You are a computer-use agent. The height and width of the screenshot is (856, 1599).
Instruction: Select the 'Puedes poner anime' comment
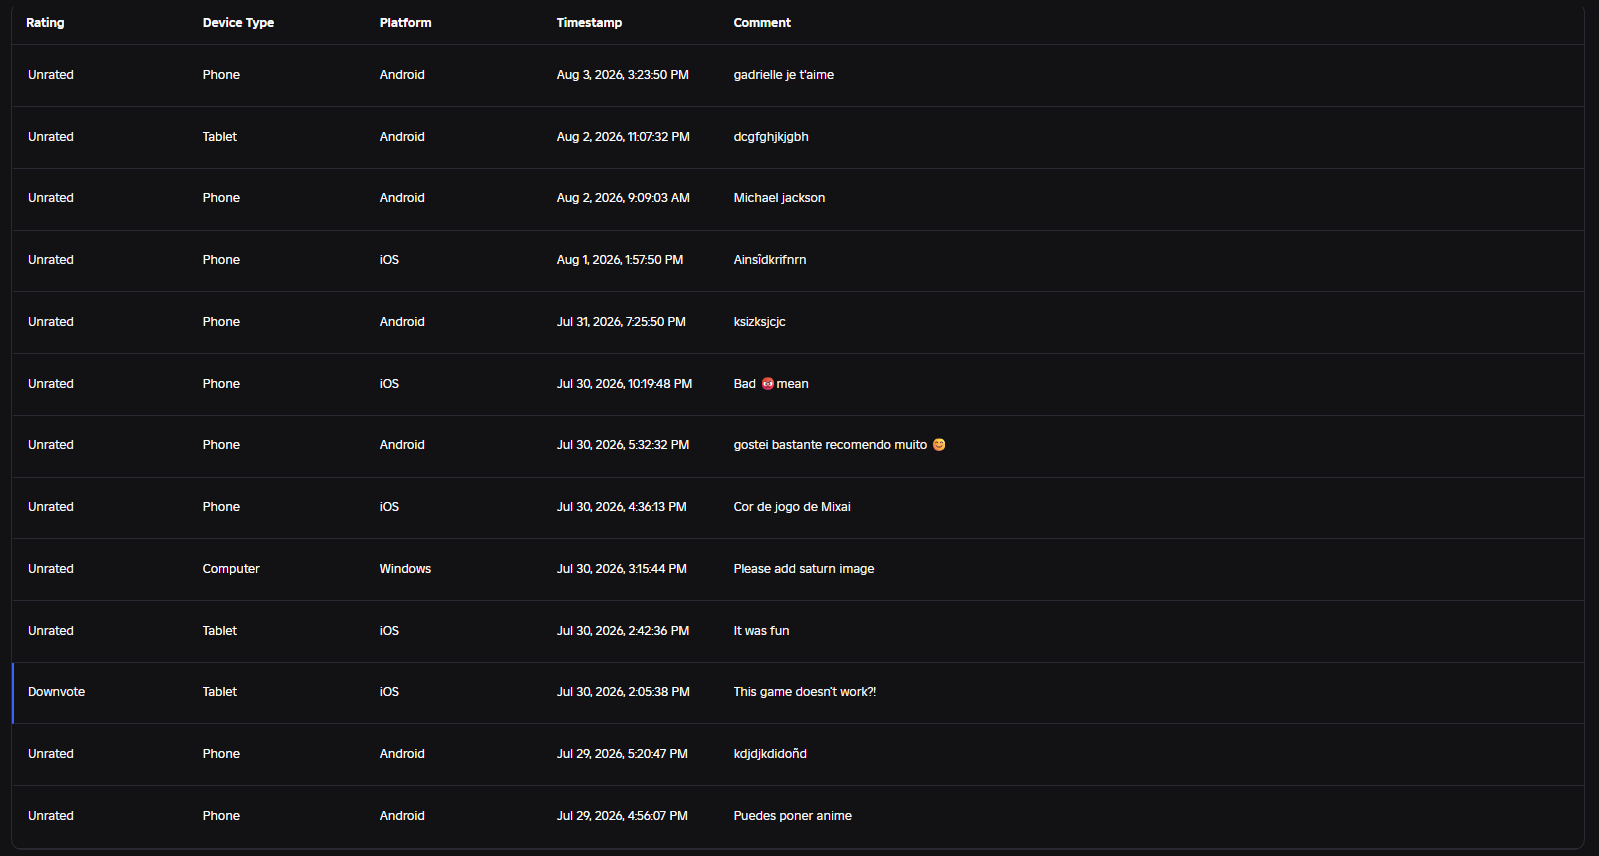point(792,816)
